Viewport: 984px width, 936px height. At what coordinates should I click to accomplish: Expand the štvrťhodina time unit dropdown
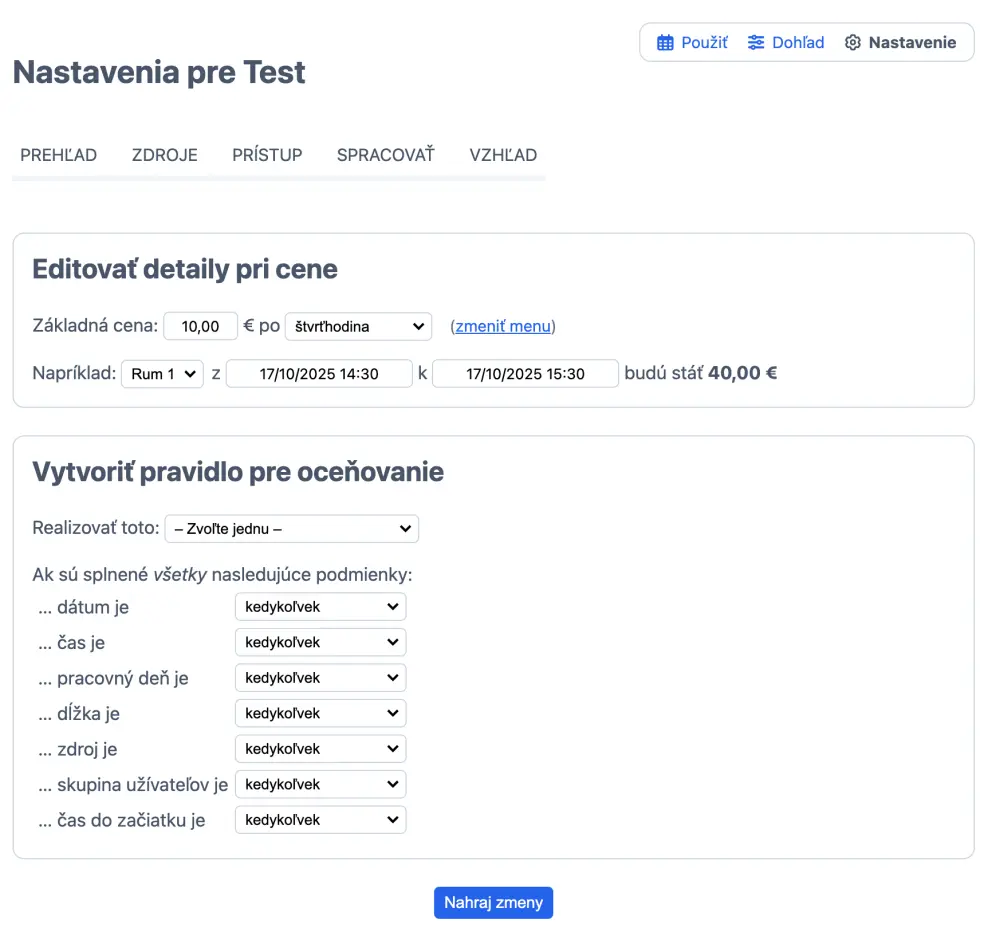pyautogui.click(x=358, y=327)
